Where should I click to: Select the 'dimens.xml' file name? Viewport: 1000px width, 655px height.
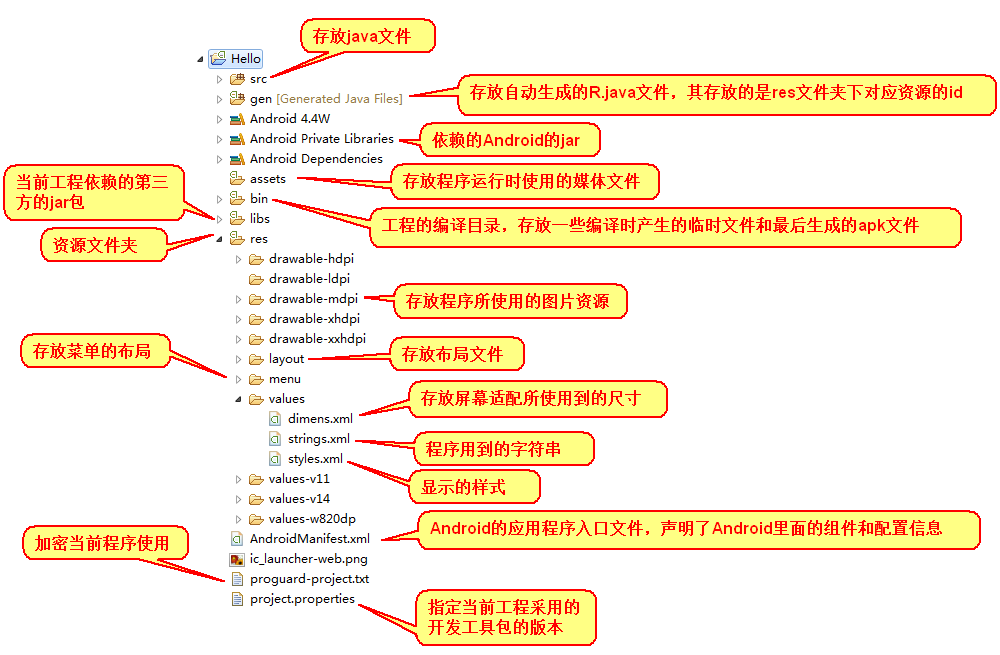(320, 419)
